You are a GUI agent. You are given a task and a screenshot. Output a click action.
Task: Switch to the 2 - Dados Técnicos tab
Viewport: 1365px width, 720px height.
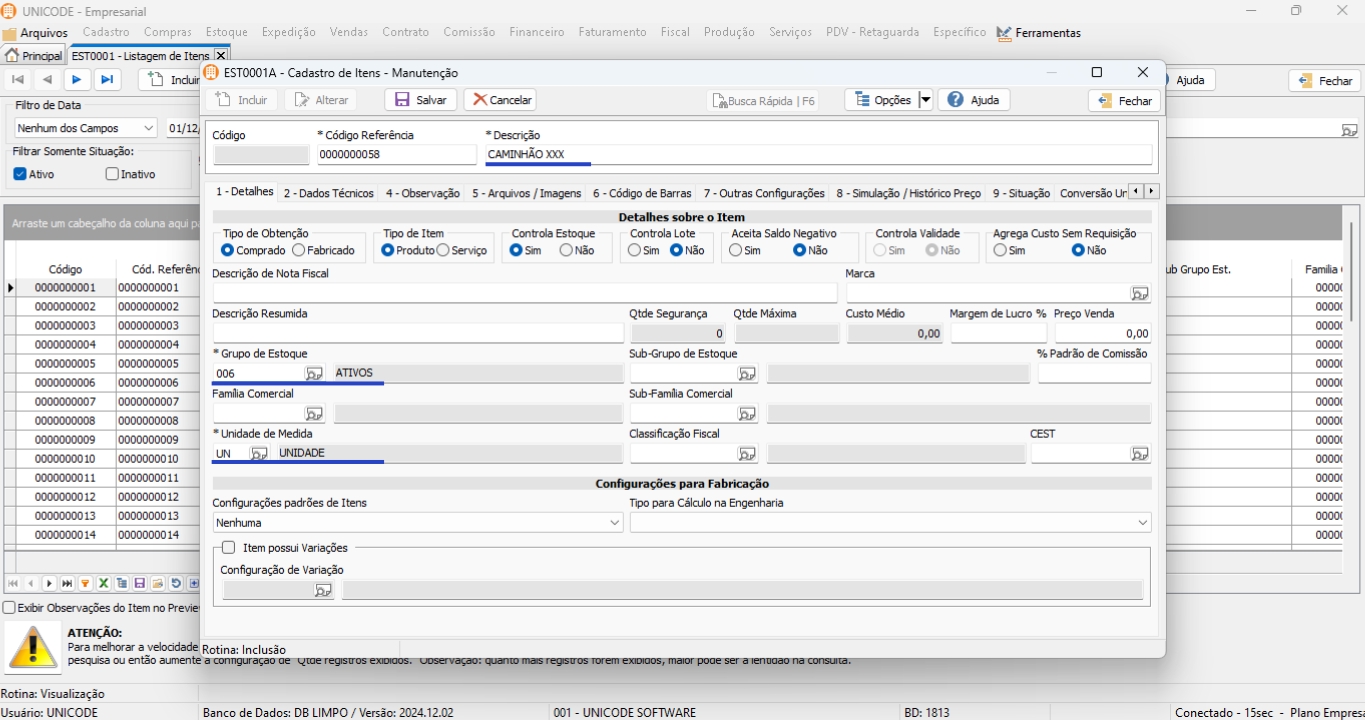328,193
